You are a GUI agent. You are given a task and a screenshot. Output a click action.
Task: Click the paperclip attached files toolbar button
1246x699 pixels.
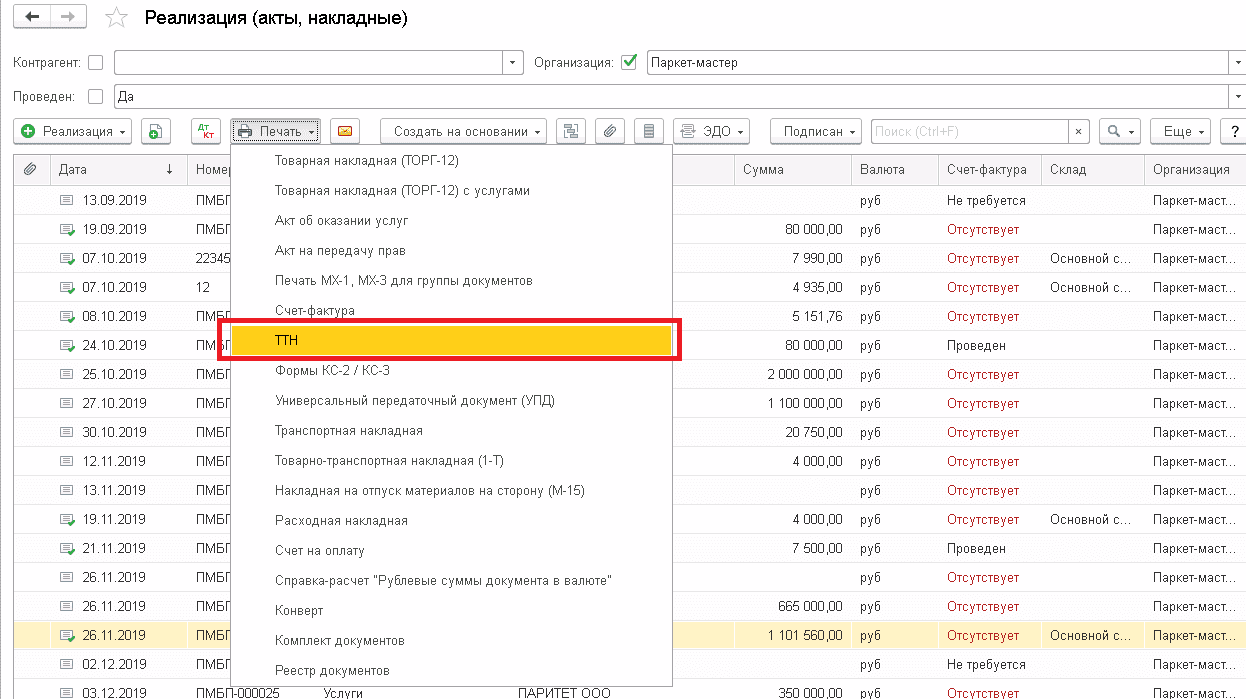(x=610, y=131)
